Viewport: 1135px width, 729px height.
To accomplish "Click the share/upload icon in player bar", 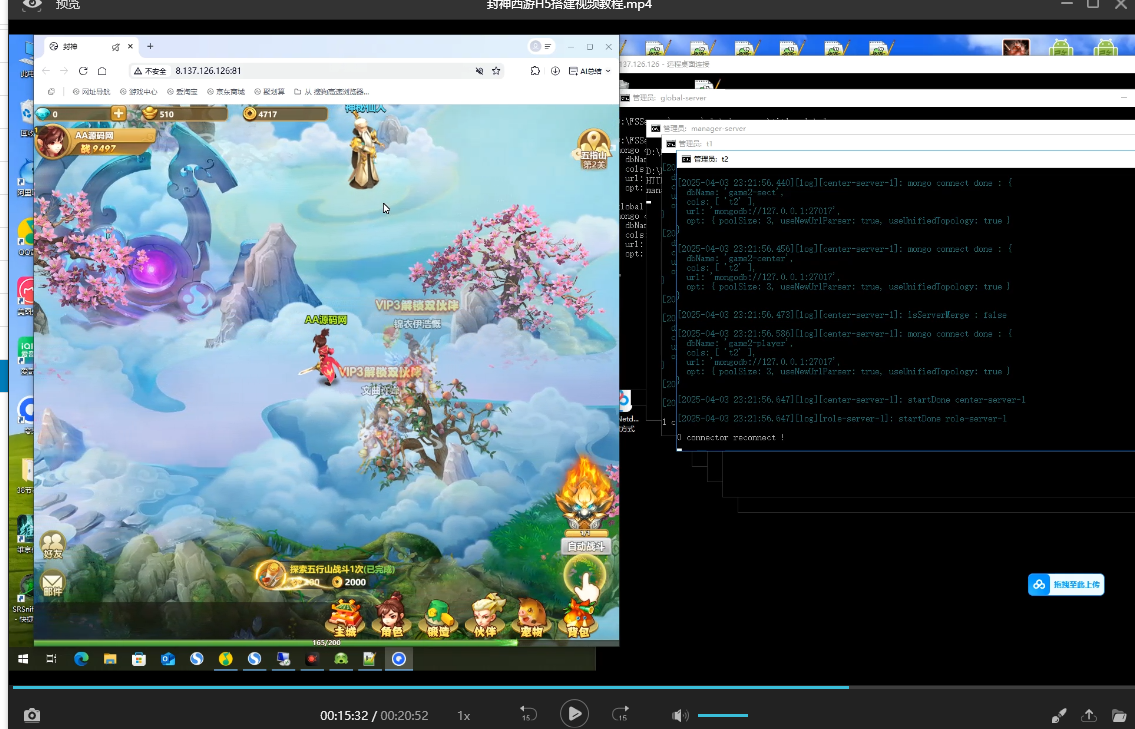I will [1089, 716].
